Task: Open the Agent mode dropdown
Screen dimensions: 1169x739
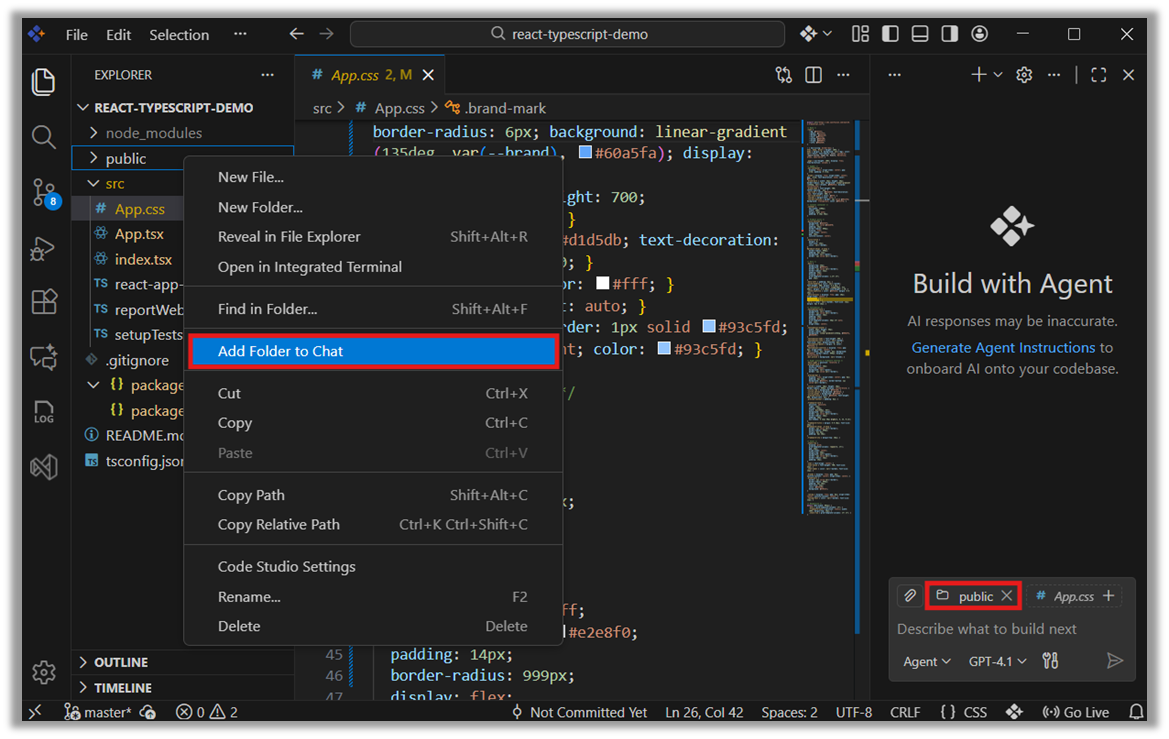Action: pyautogui.click(x=926, y=661)
